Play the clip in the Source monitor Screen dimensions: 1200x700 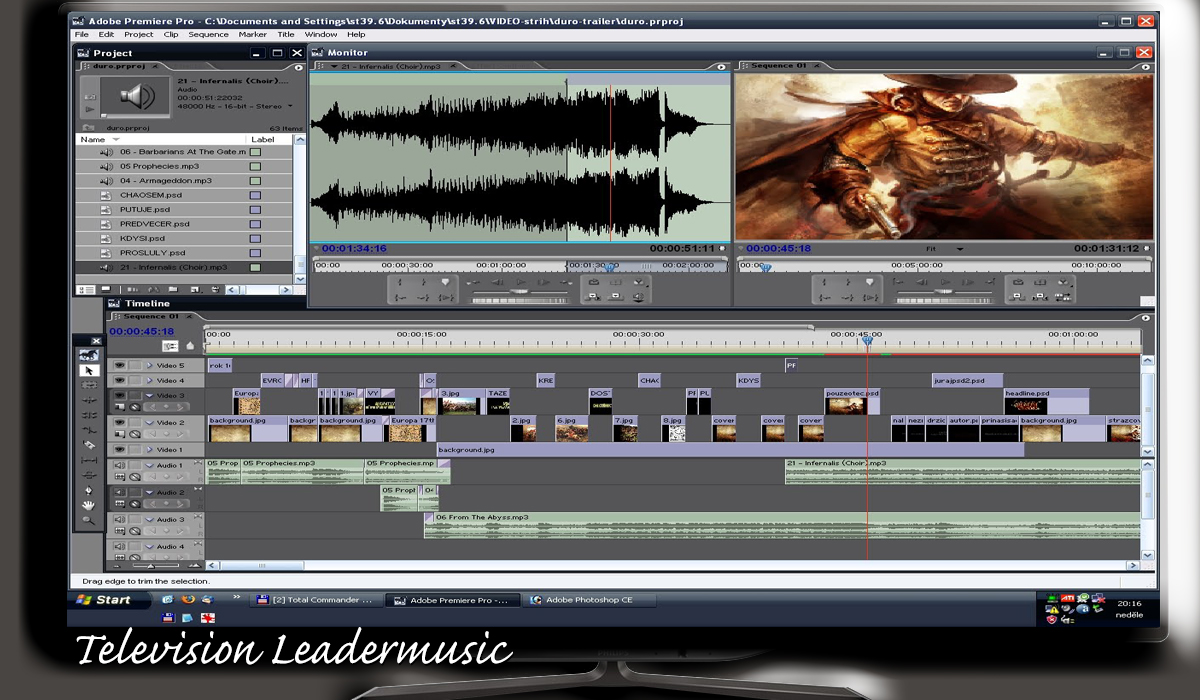[x=522, y=283]
